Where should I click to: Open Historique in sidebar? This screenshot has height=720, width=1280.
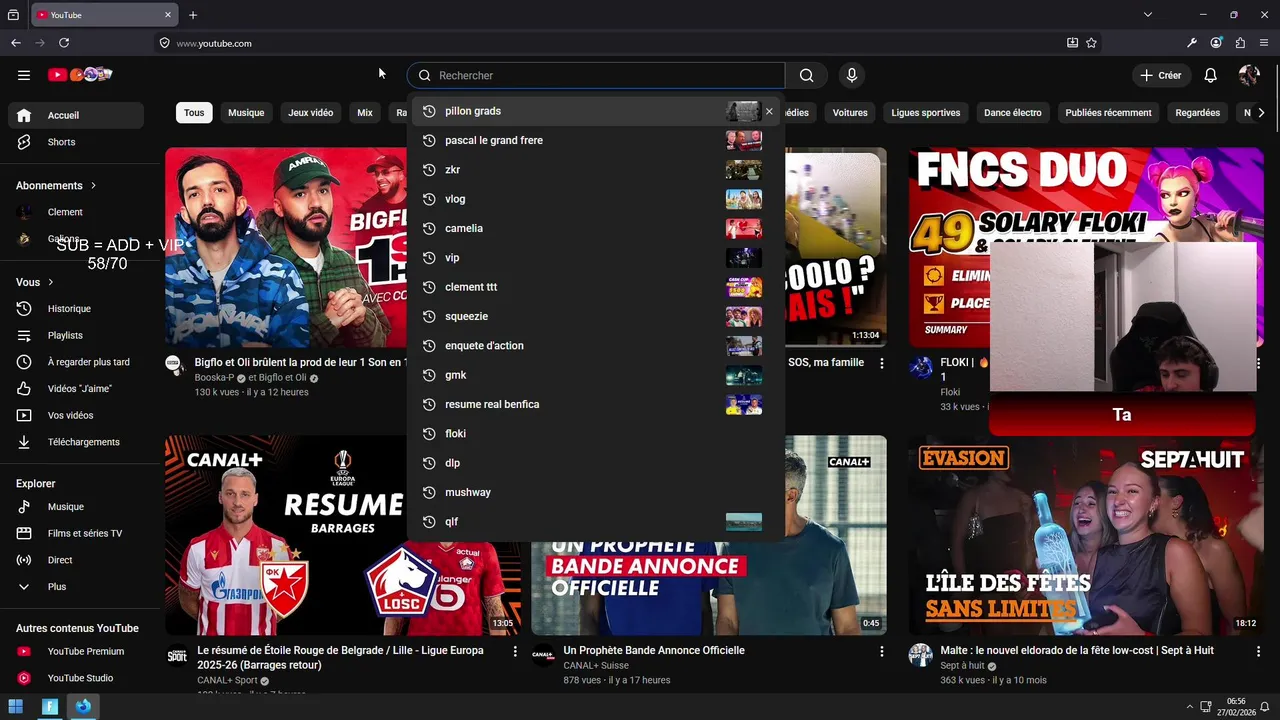click(76, 309)
